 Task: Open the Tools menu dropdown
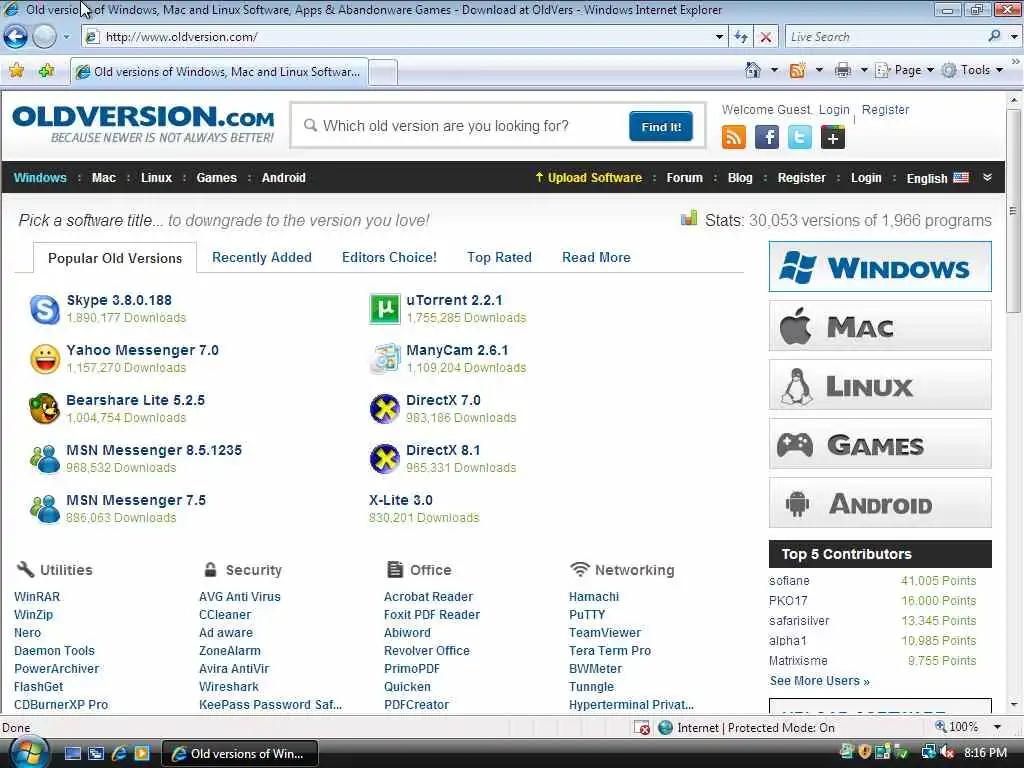coord(972,70)
